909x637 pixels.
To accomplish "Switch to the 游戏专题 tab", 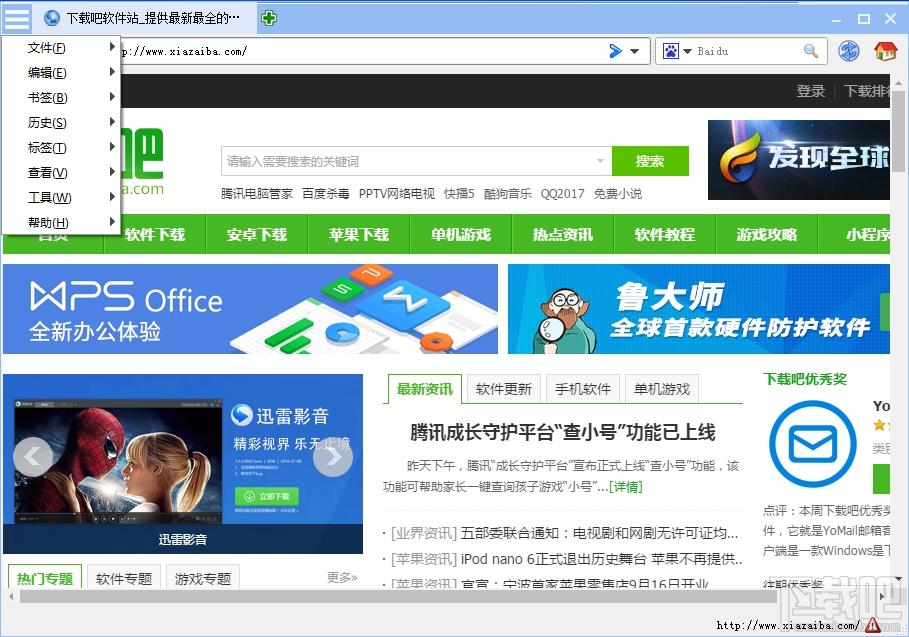I will (203, 577).
